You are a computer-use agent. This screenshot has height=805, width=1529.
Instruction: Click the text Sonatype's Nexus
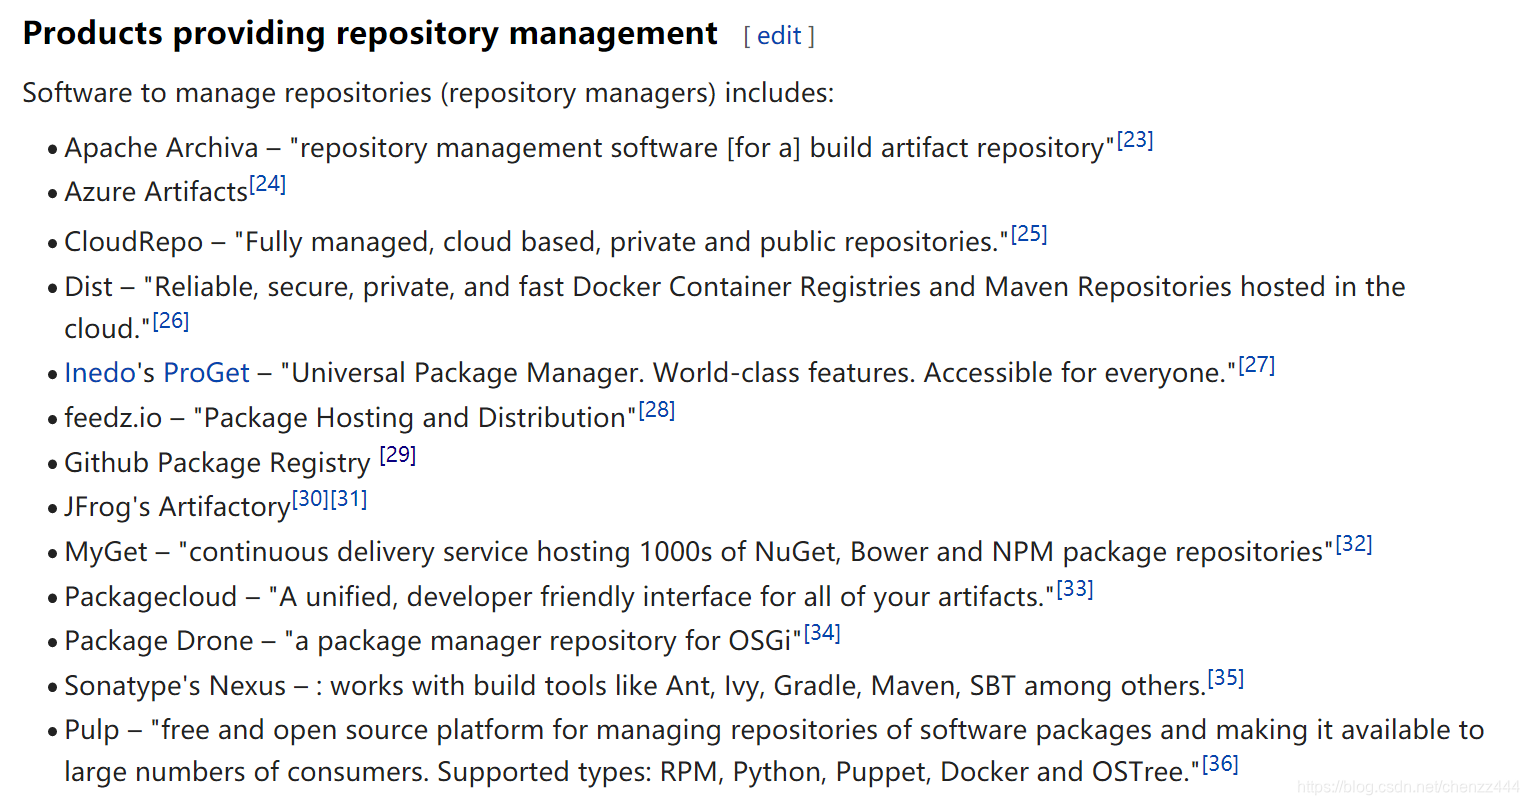175,686
